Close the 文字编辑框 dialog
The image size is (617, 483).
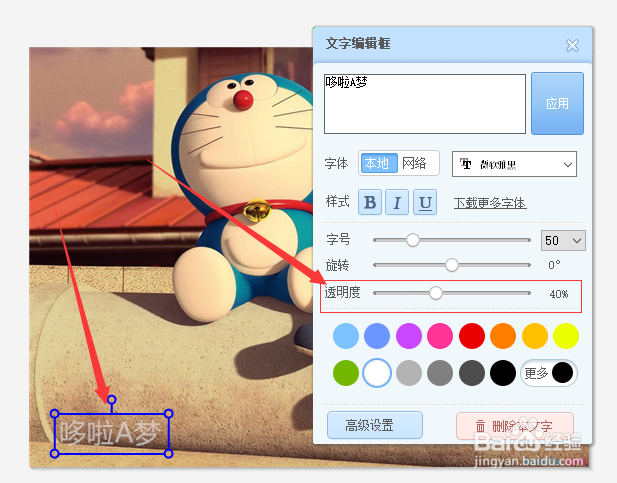(x=572, y=45)
